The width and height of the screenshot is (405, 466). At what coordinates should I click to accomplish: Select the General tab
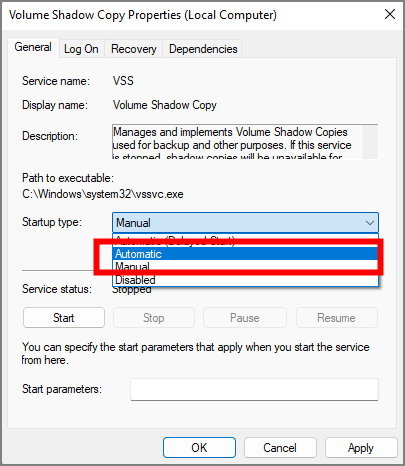(x=33, y=47)
